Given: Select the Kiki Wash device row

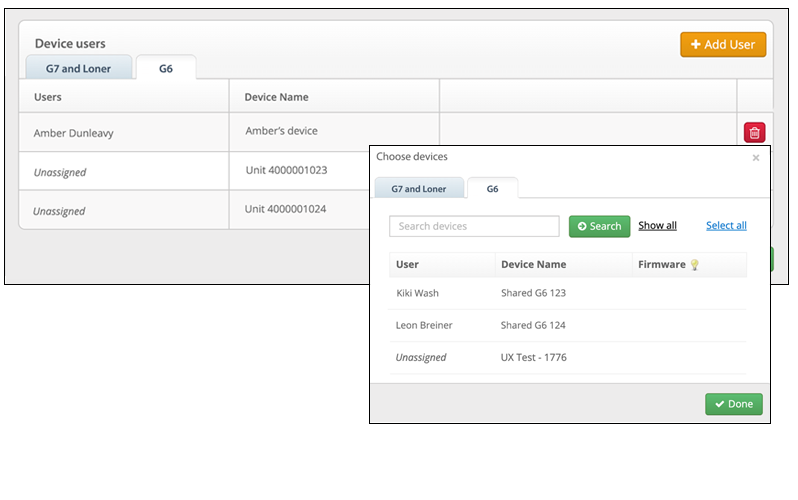Looking at the screenshot, I should click(x=567, y=293).
